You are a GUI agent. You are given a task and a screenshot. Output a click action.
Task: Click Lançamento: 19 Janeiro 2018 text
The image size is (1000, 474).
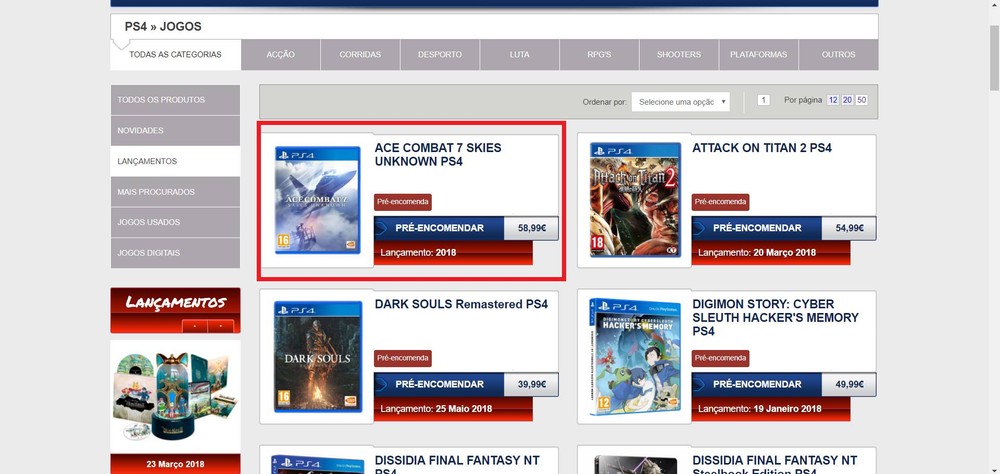760,409
